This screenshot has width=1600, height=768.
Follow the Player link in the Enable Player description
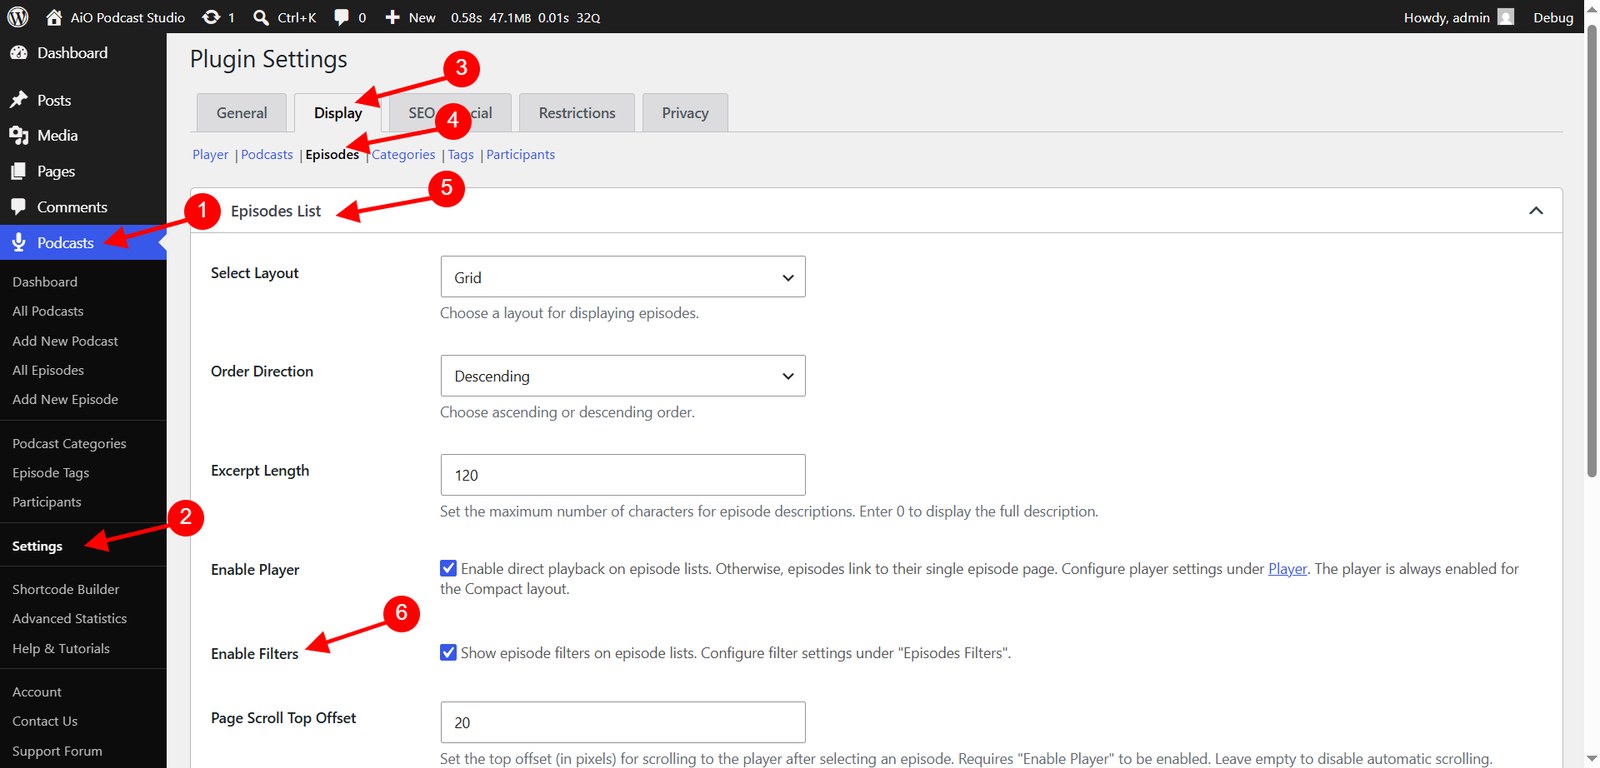1287,568
